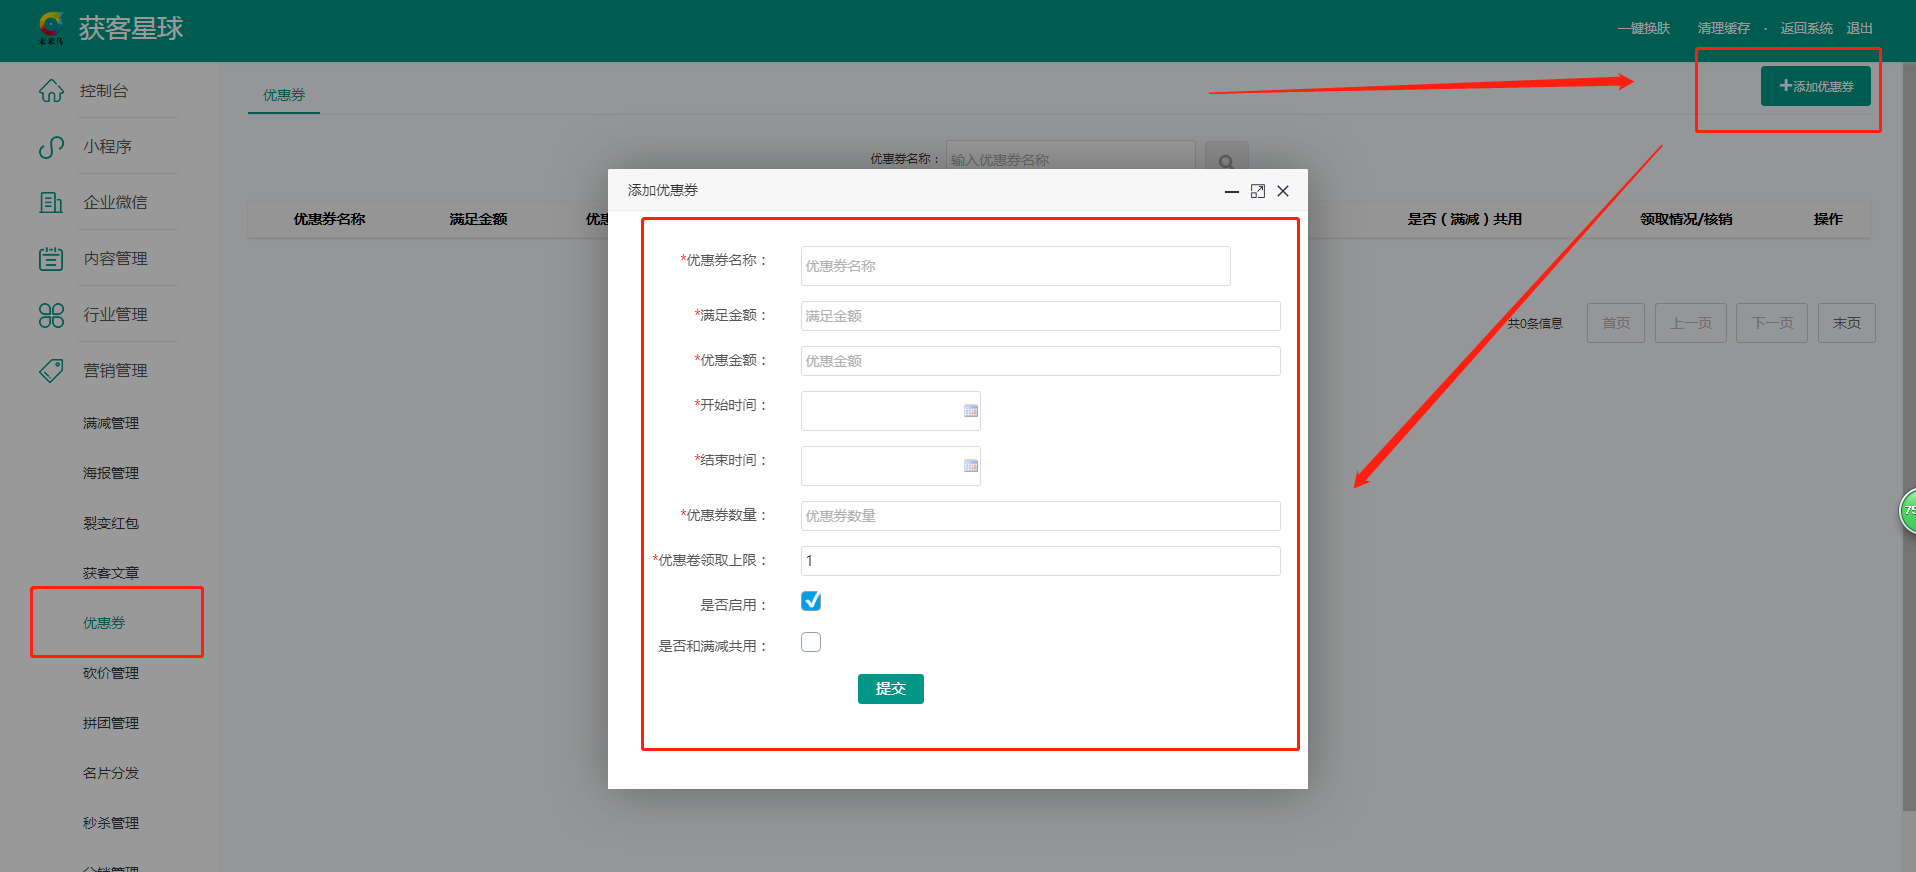Click the search magnifier icon
Image resolution: width=1916 pixels, height=872 pixels.
[x=1226, y=161]
